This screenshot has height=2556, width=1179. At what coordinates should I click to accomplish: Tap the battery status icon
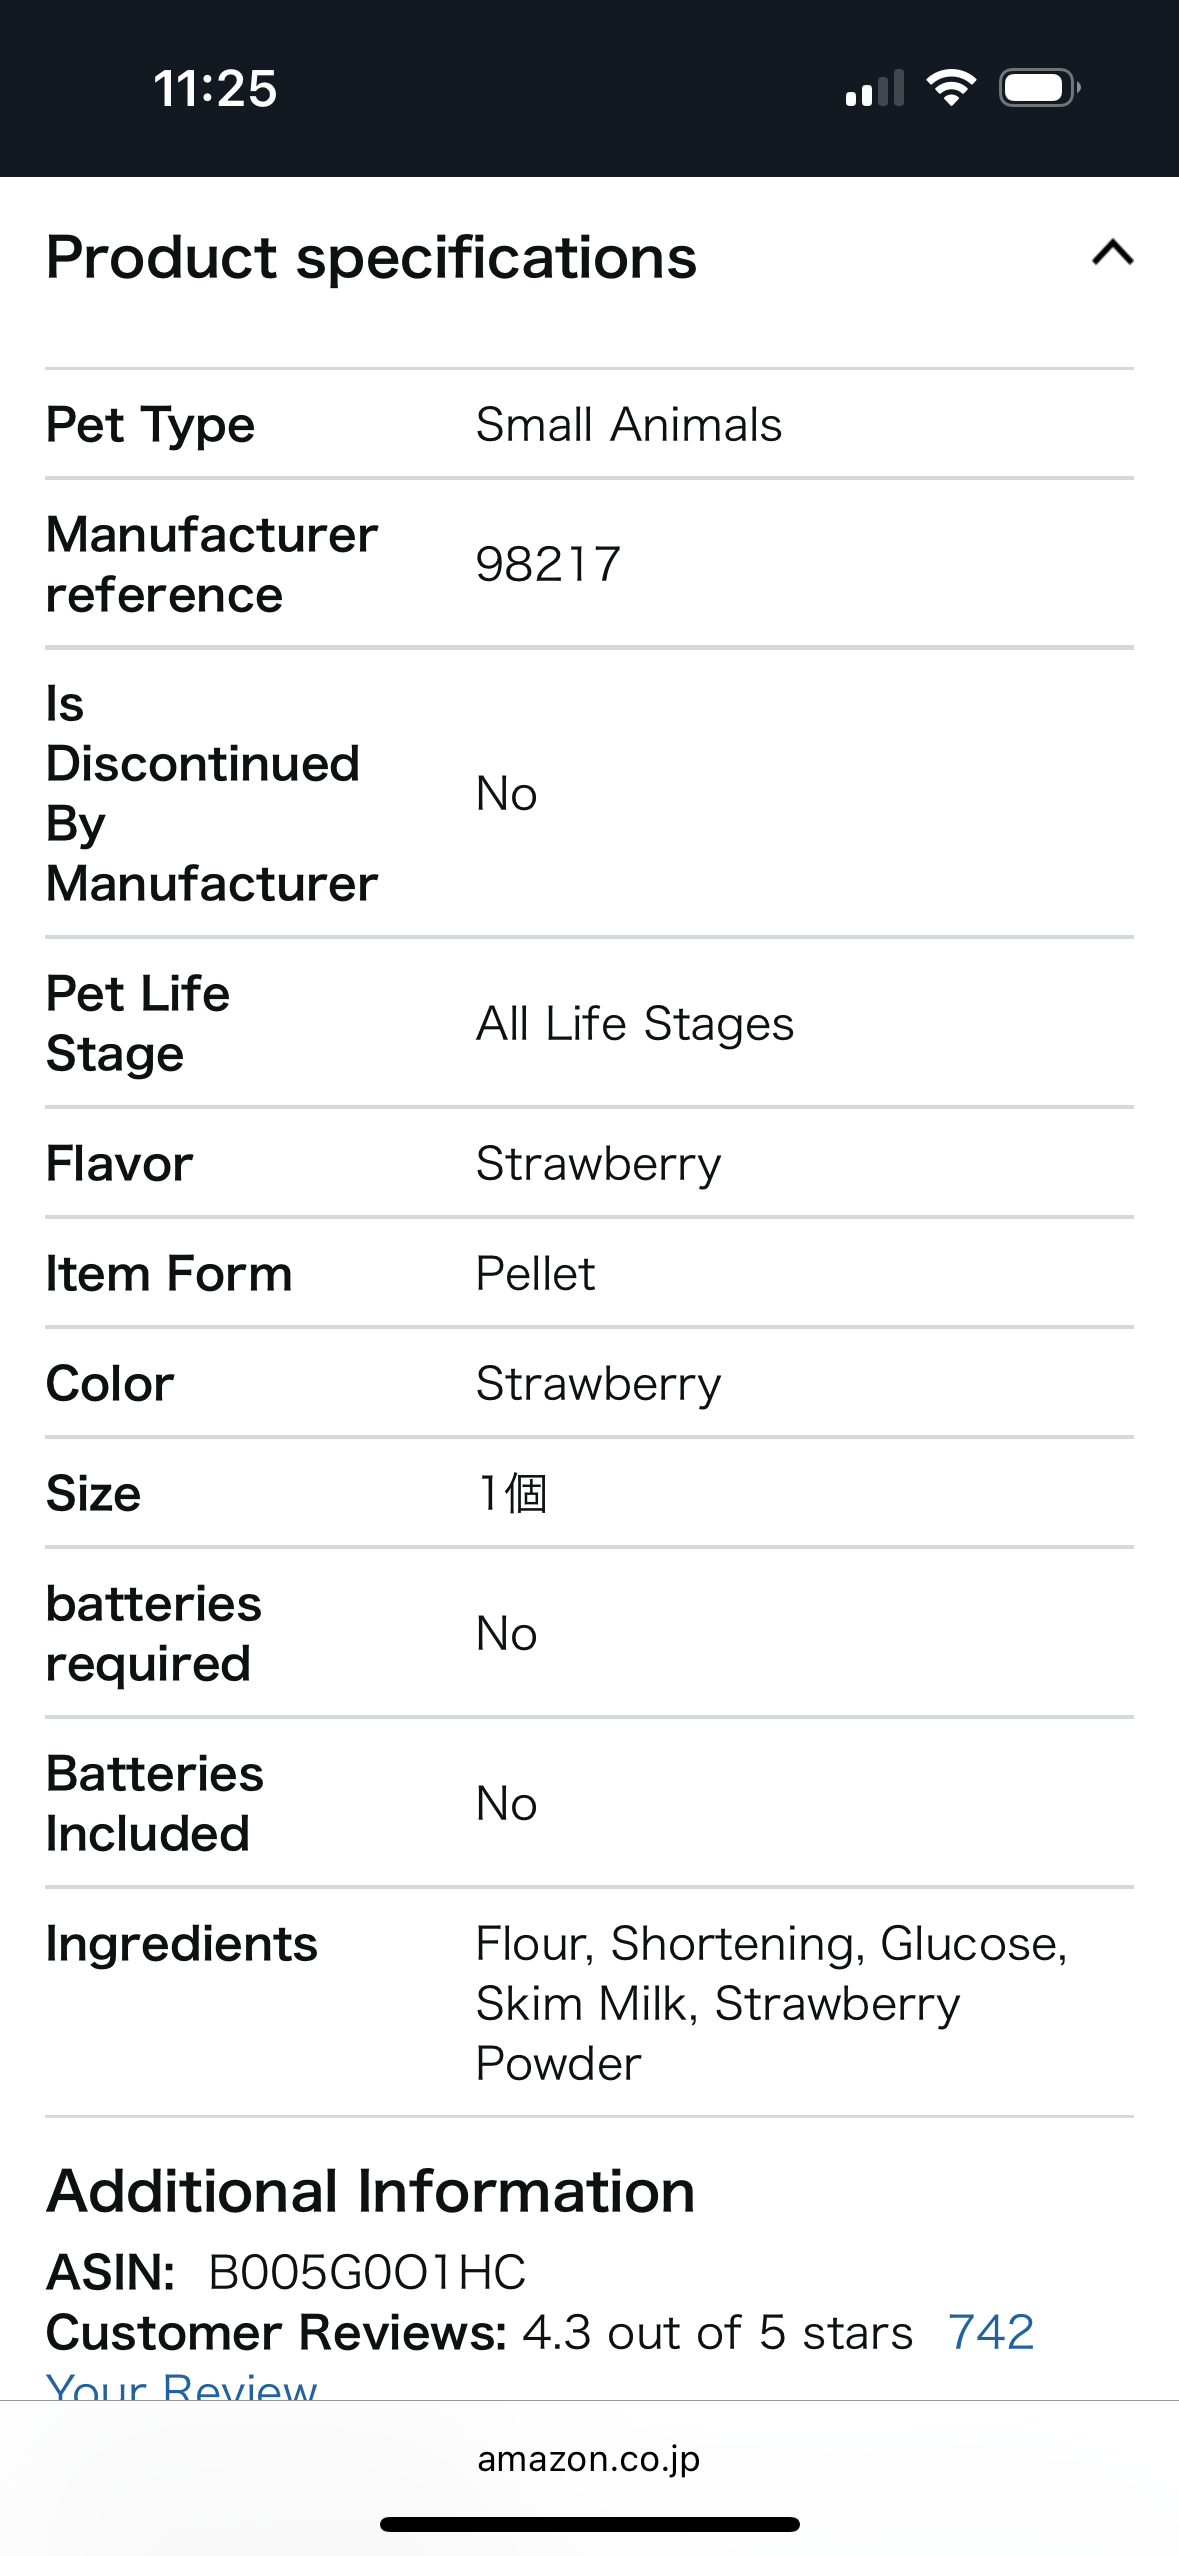pyautogui.click(x=1040, y=88)
